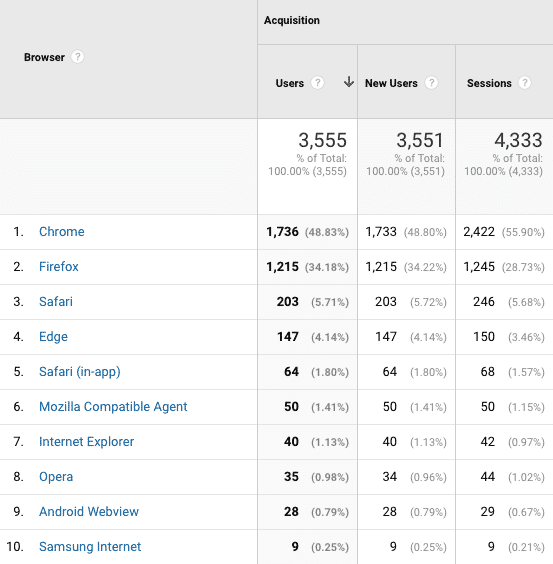553x564 pixels.
Task: Select total users value 3,555
Action: [322, 140]
